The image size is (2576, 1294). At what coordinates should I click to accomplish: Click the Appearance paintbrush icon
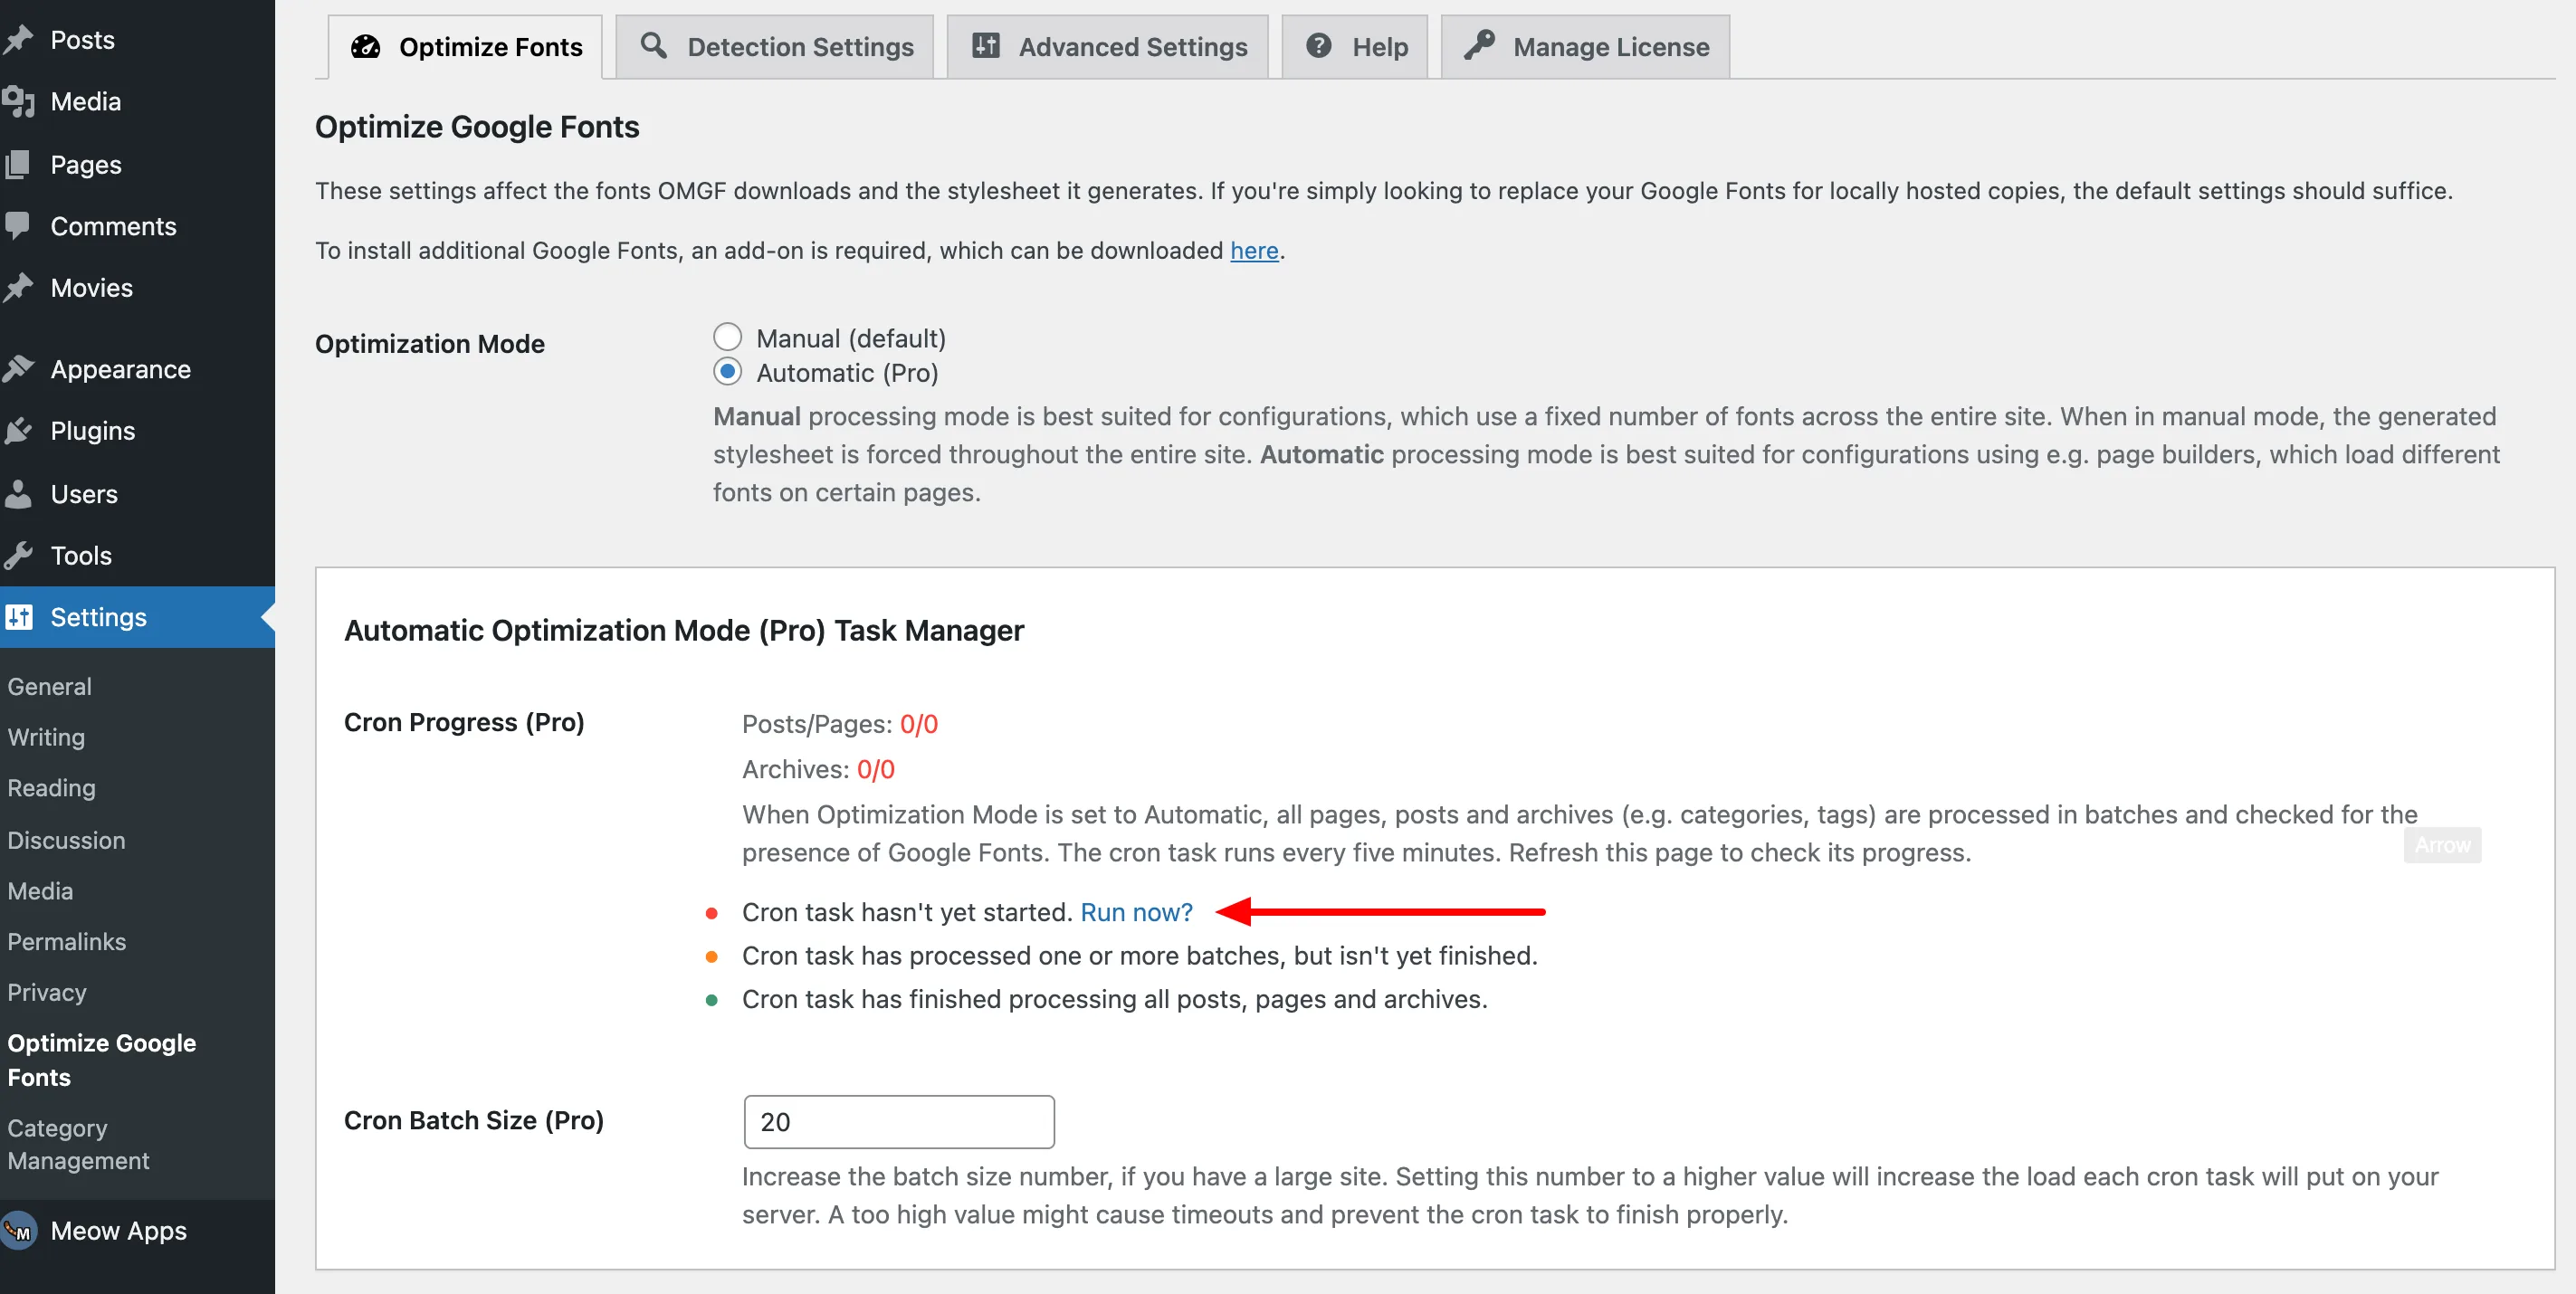[18, 369]
